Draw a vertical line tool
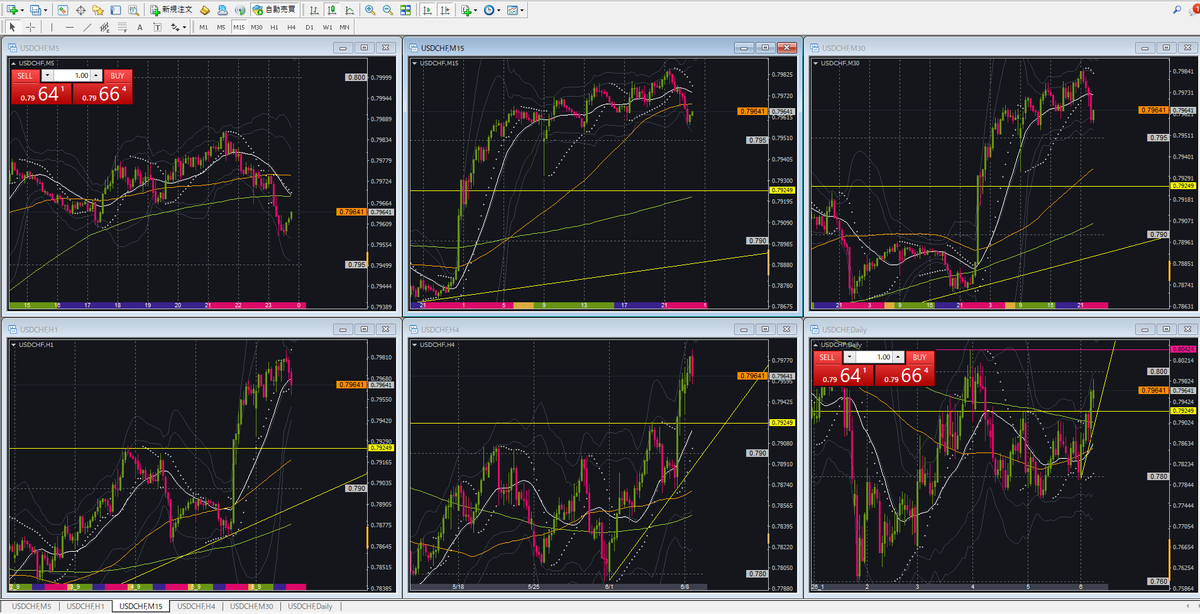The width and height of the screenshot is (1200, 614). [51, 27]
